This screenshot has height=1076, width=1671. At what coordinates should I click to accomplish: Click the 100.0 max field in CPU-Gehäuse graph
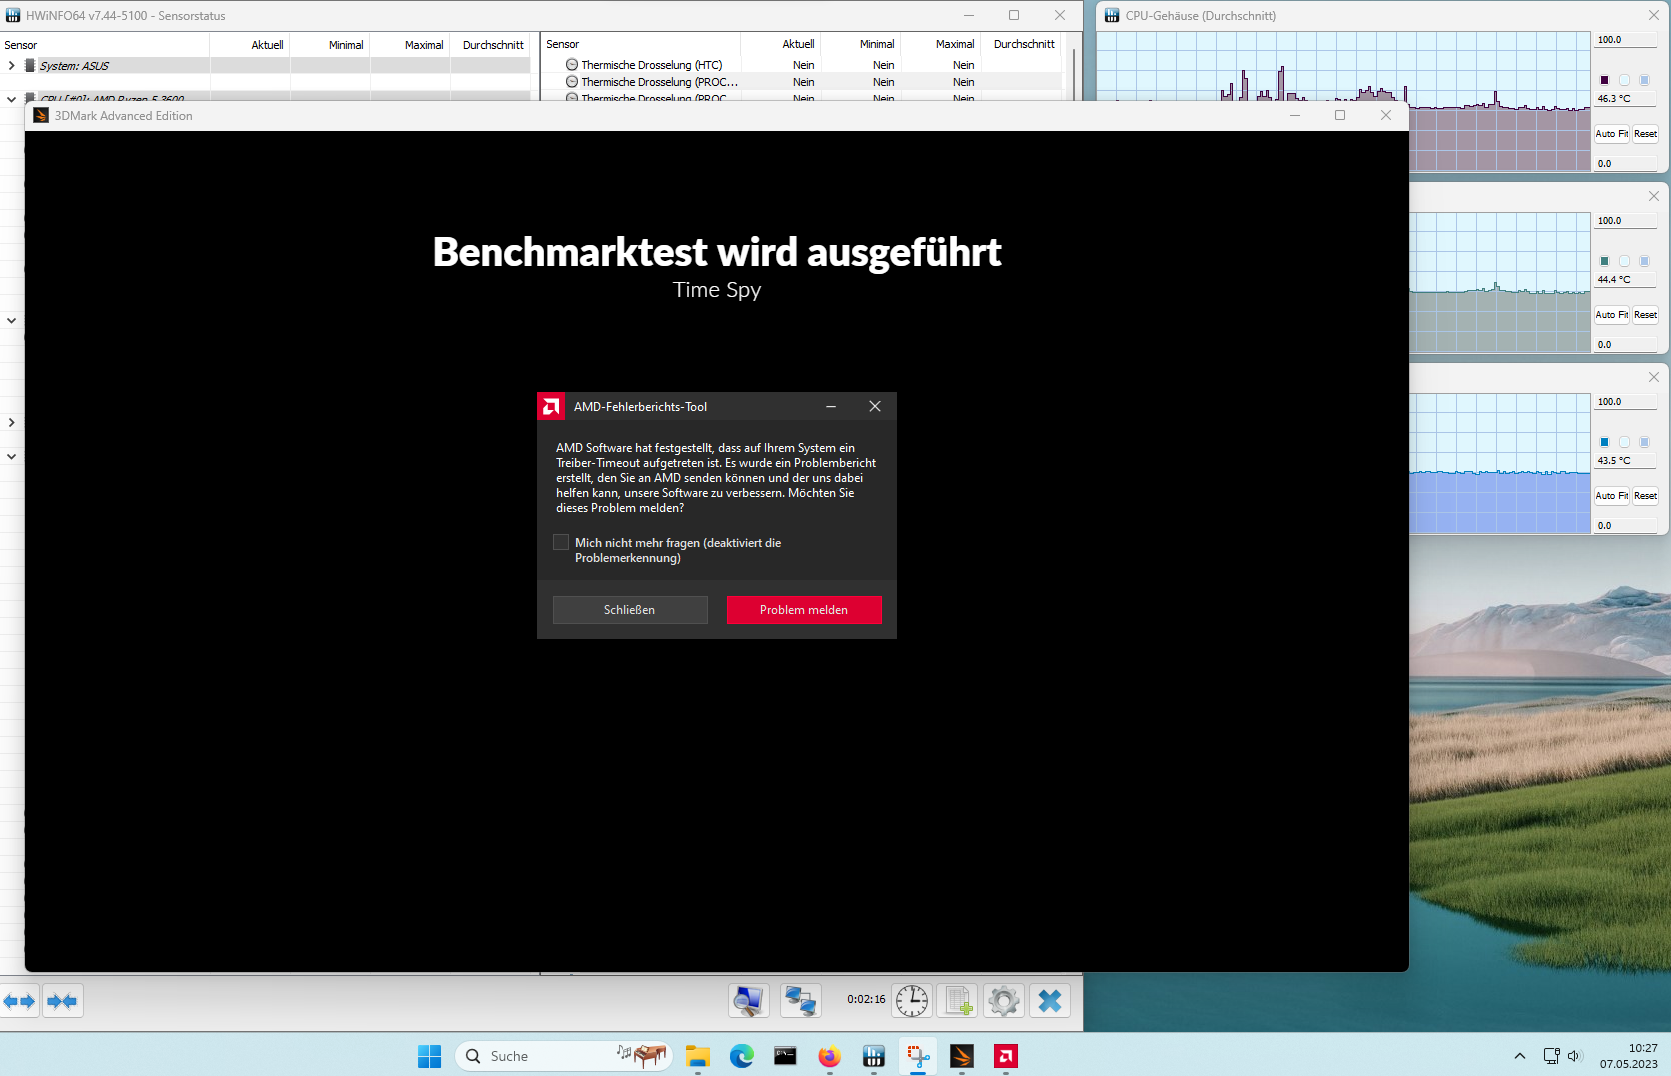click(1625, 40)
